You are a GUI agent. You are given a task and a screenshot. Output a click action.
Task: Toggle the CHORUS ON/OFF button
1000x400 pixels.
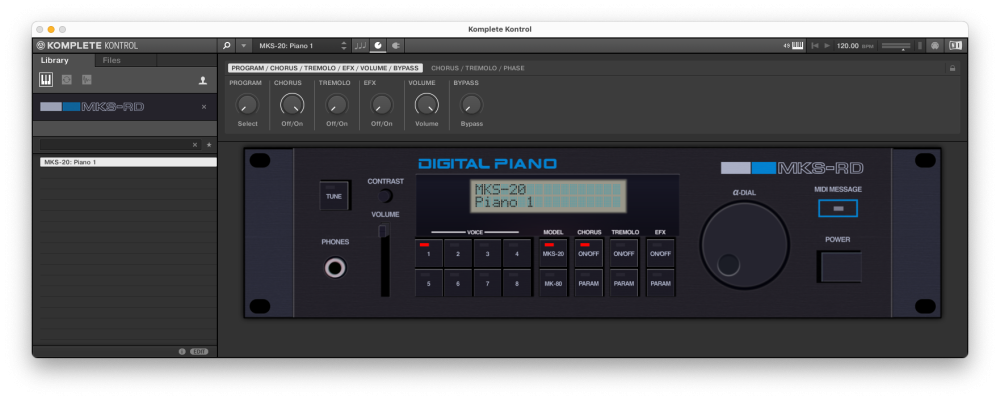(589, 253)
